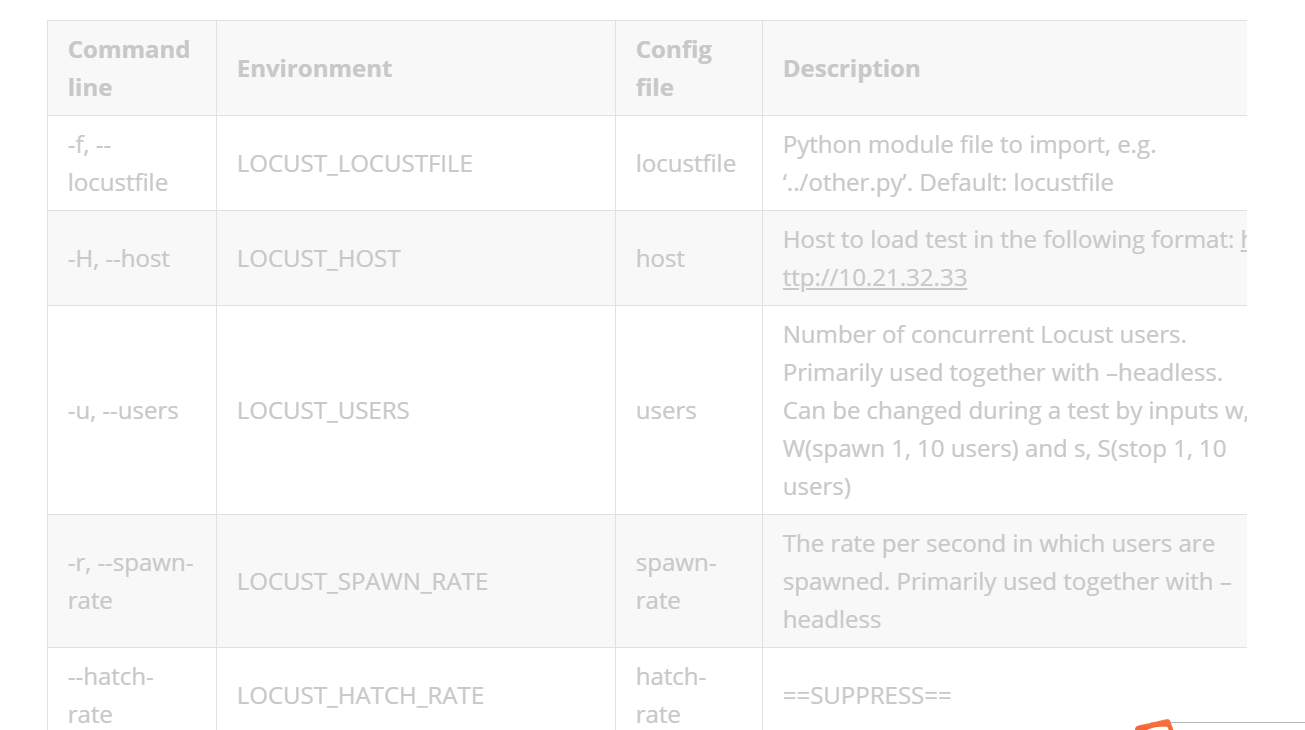
Task: Click the "-f, --locustfile" command cell
Action: [117, 164]
